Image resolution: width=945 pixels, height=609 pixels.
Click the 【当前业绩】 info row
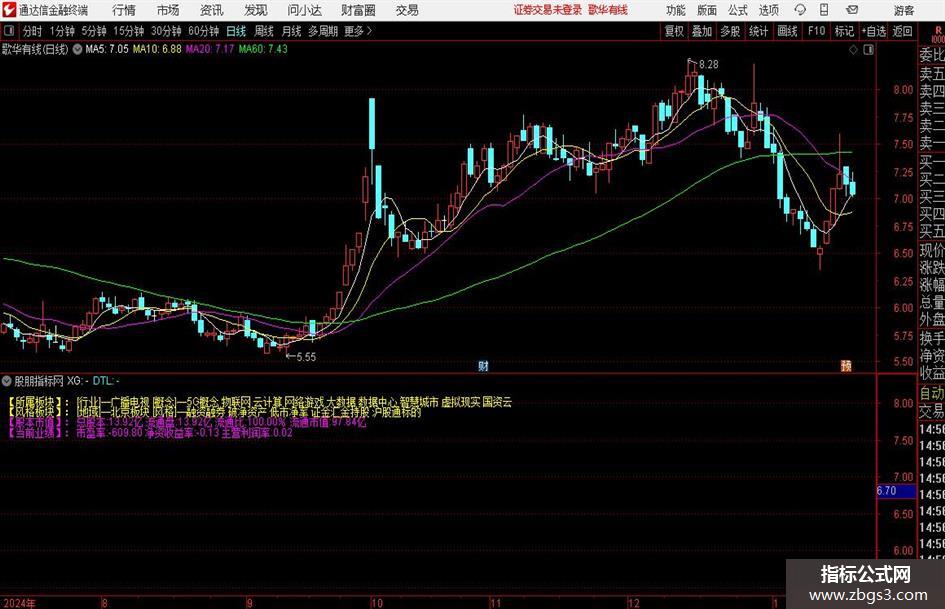150,432
